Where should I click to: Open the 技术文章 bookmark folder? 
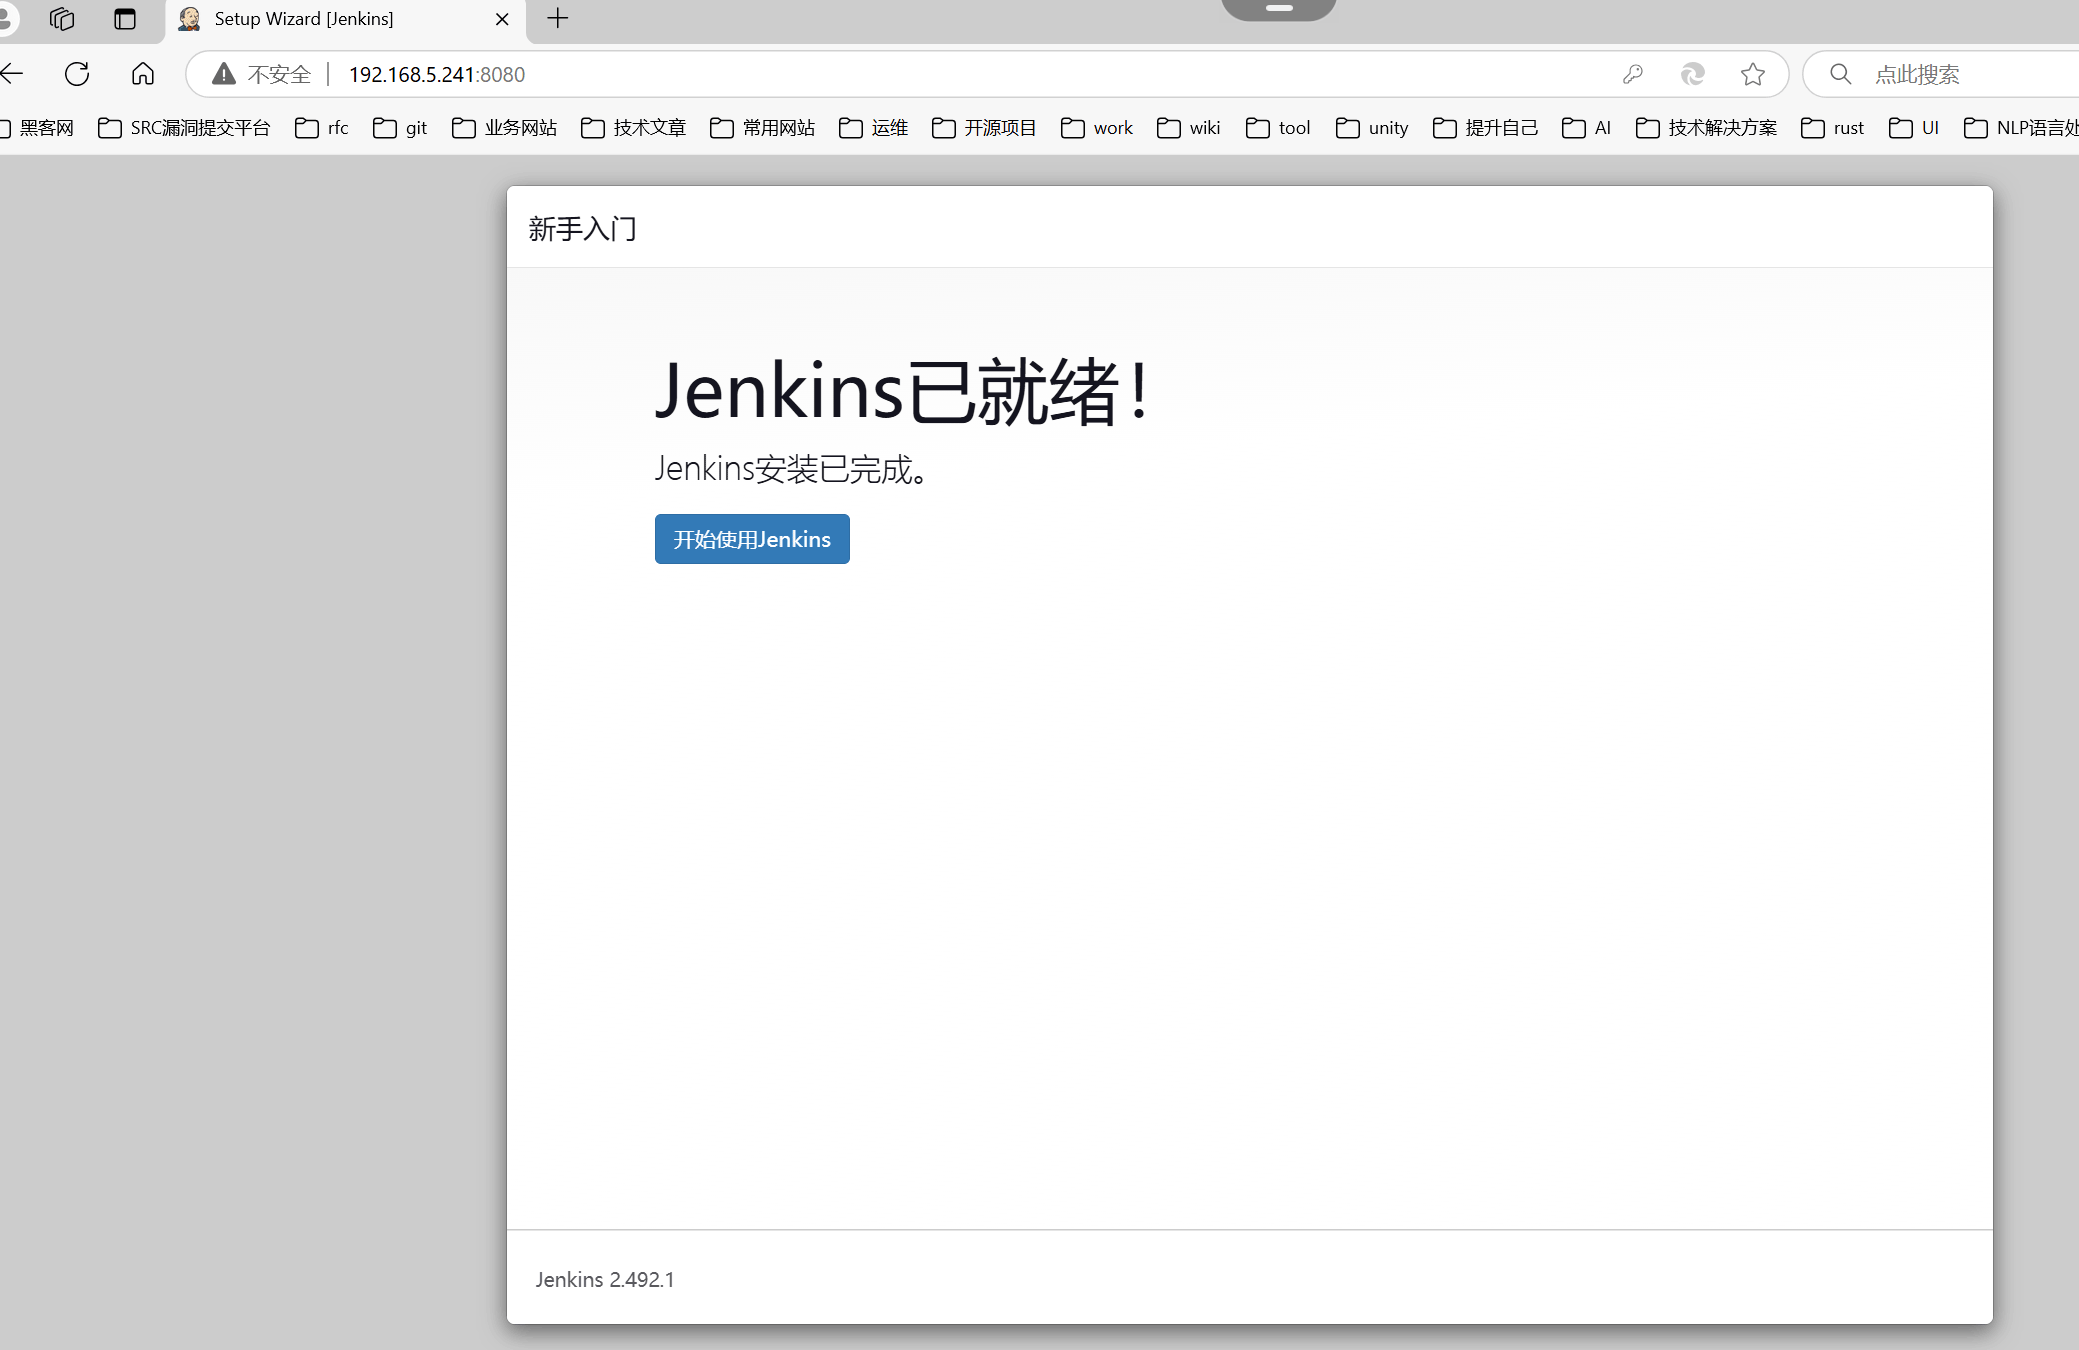coord(634,128)
